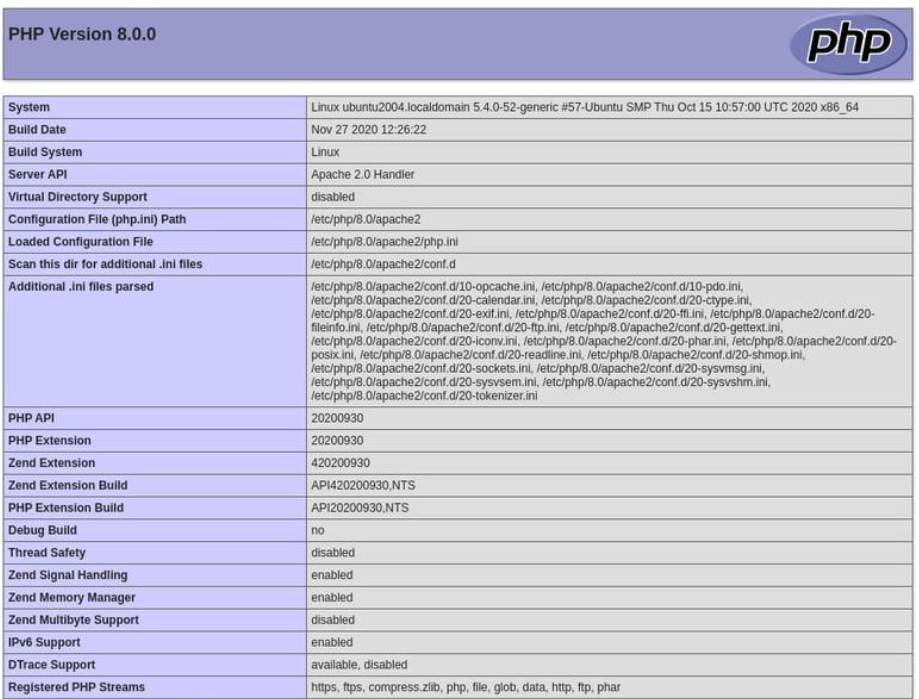
Task: Click the Build System label
Action: coord(45,152)
